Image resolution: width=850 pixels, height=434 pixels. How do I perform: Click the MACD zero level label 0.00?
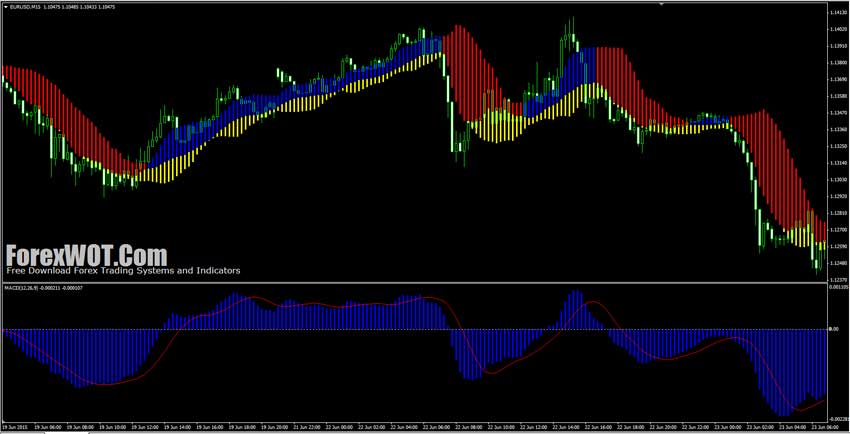pos(833,328)
